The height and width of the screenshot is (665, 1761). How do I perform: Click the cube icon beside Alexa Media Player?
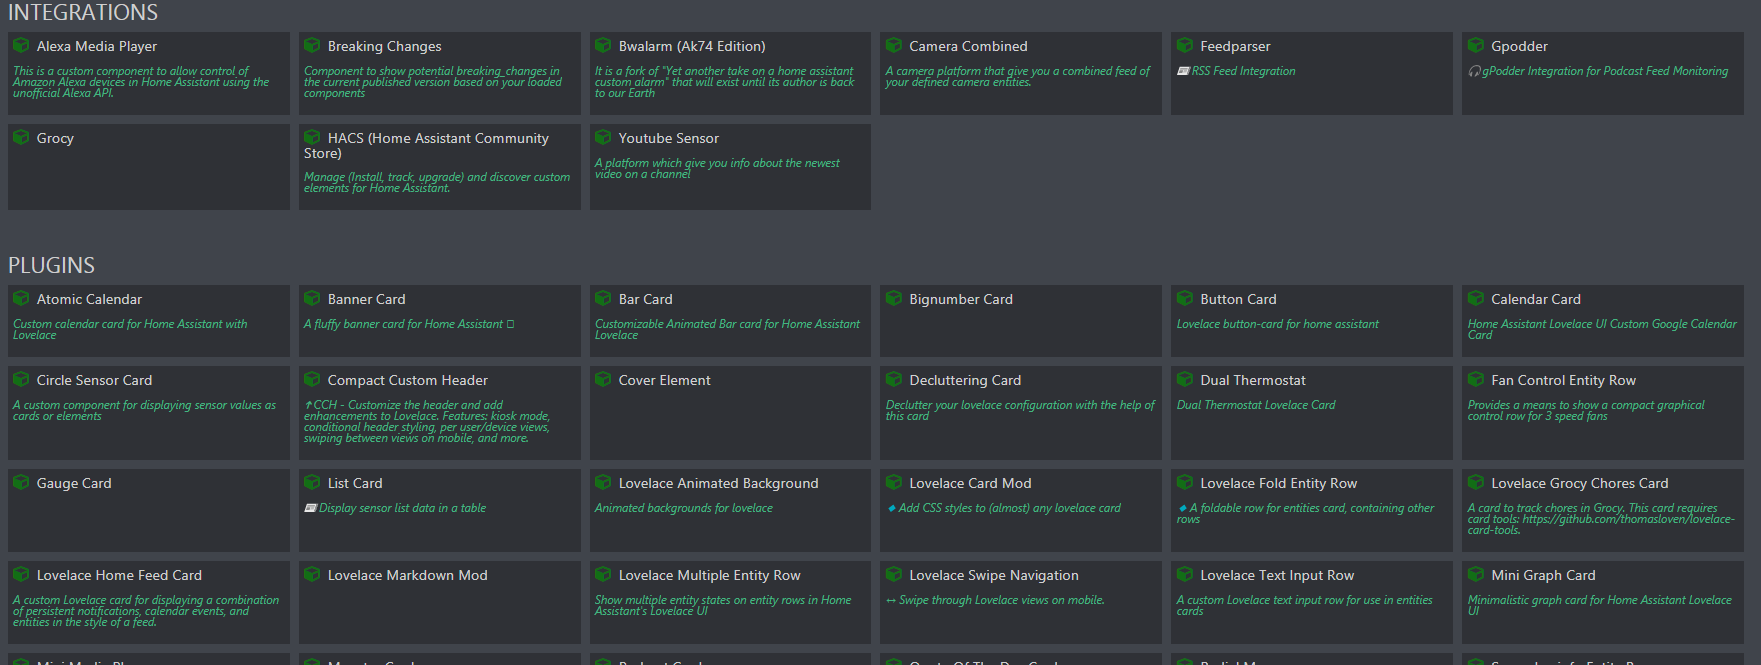[x=21, y=45]
